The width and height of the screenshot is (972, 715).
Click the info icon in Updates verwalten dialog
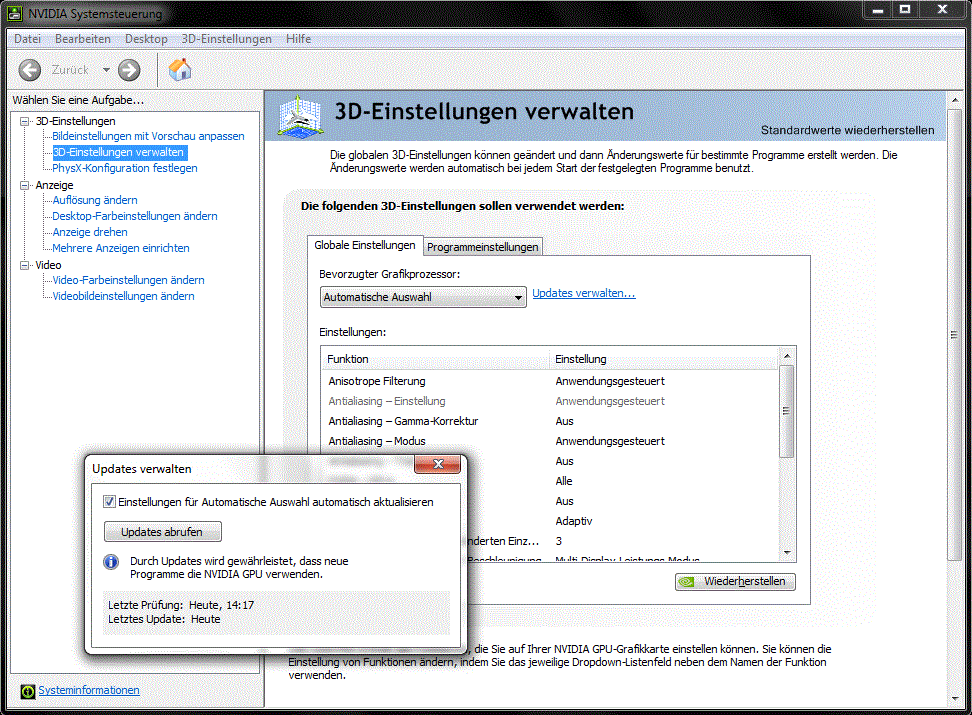click(x=111, y=562)
